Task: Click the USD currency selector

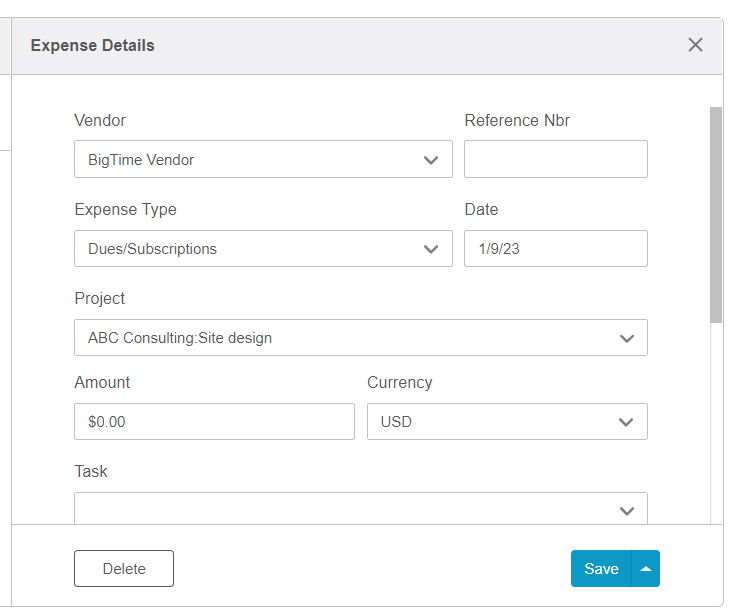Action: point(507,421)
